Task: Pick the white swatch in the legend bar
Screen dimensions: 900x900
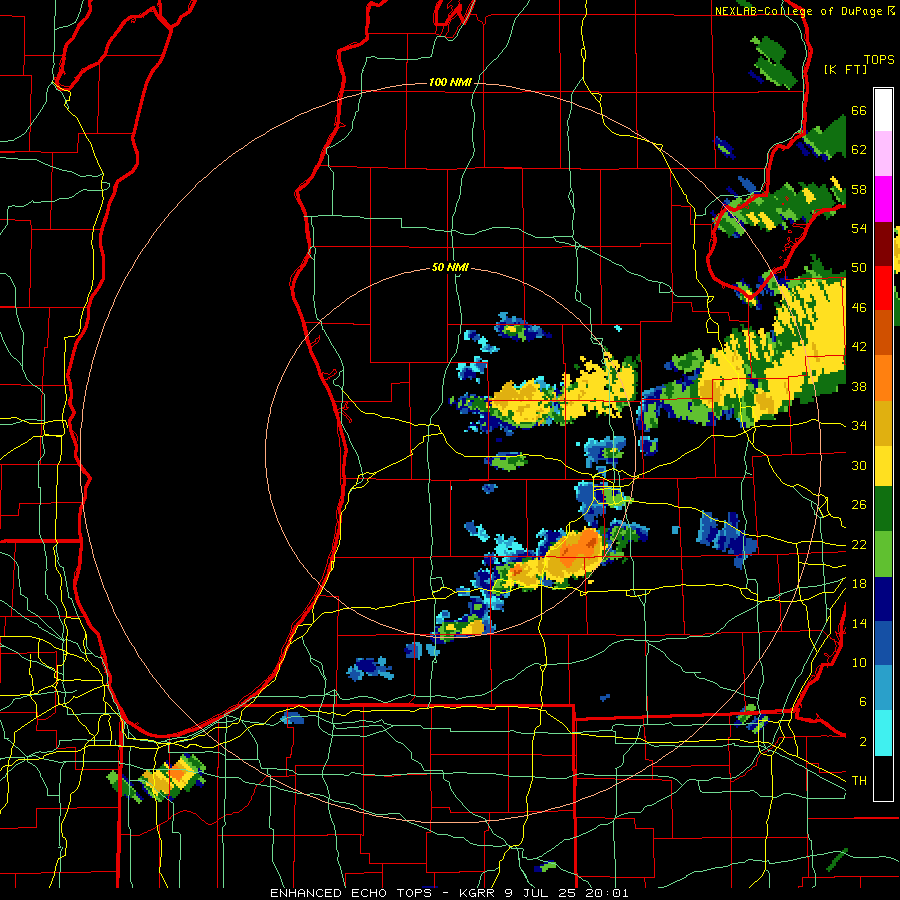Action: tap(883, 110)
